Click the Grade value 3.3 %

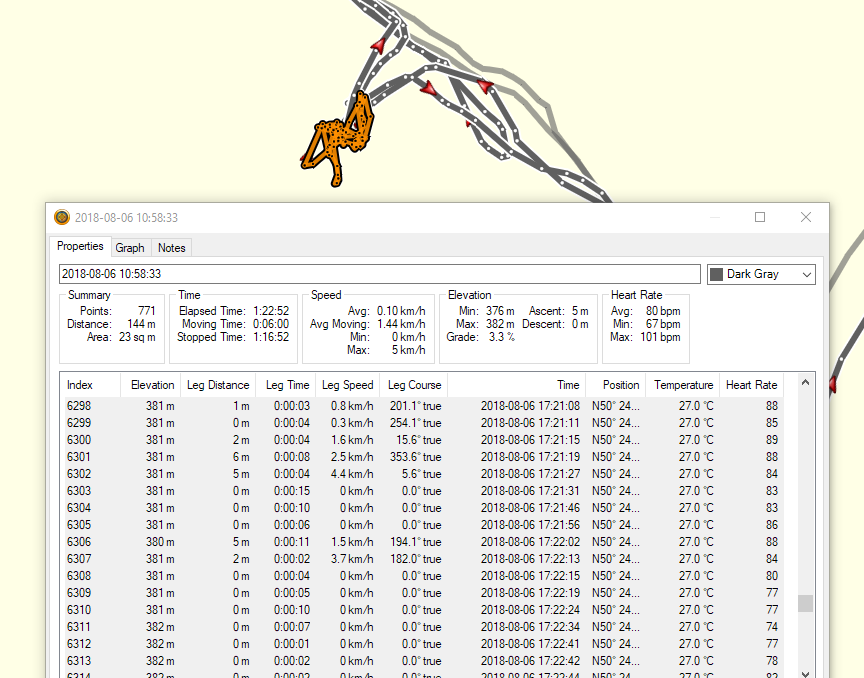(501, 337)
